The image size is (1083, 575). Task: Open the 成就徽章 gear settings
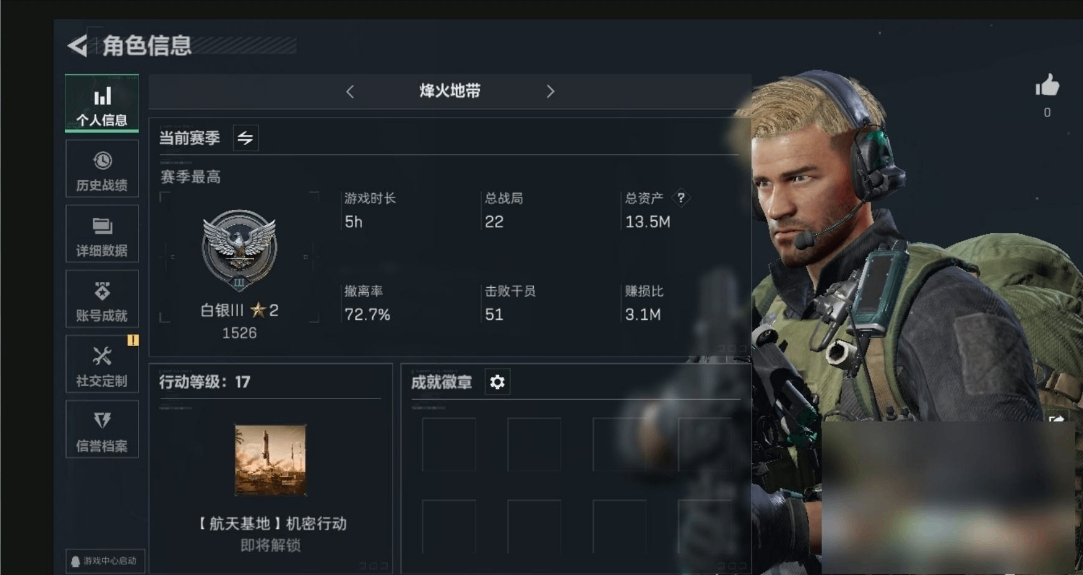click(x=497, y=382)
